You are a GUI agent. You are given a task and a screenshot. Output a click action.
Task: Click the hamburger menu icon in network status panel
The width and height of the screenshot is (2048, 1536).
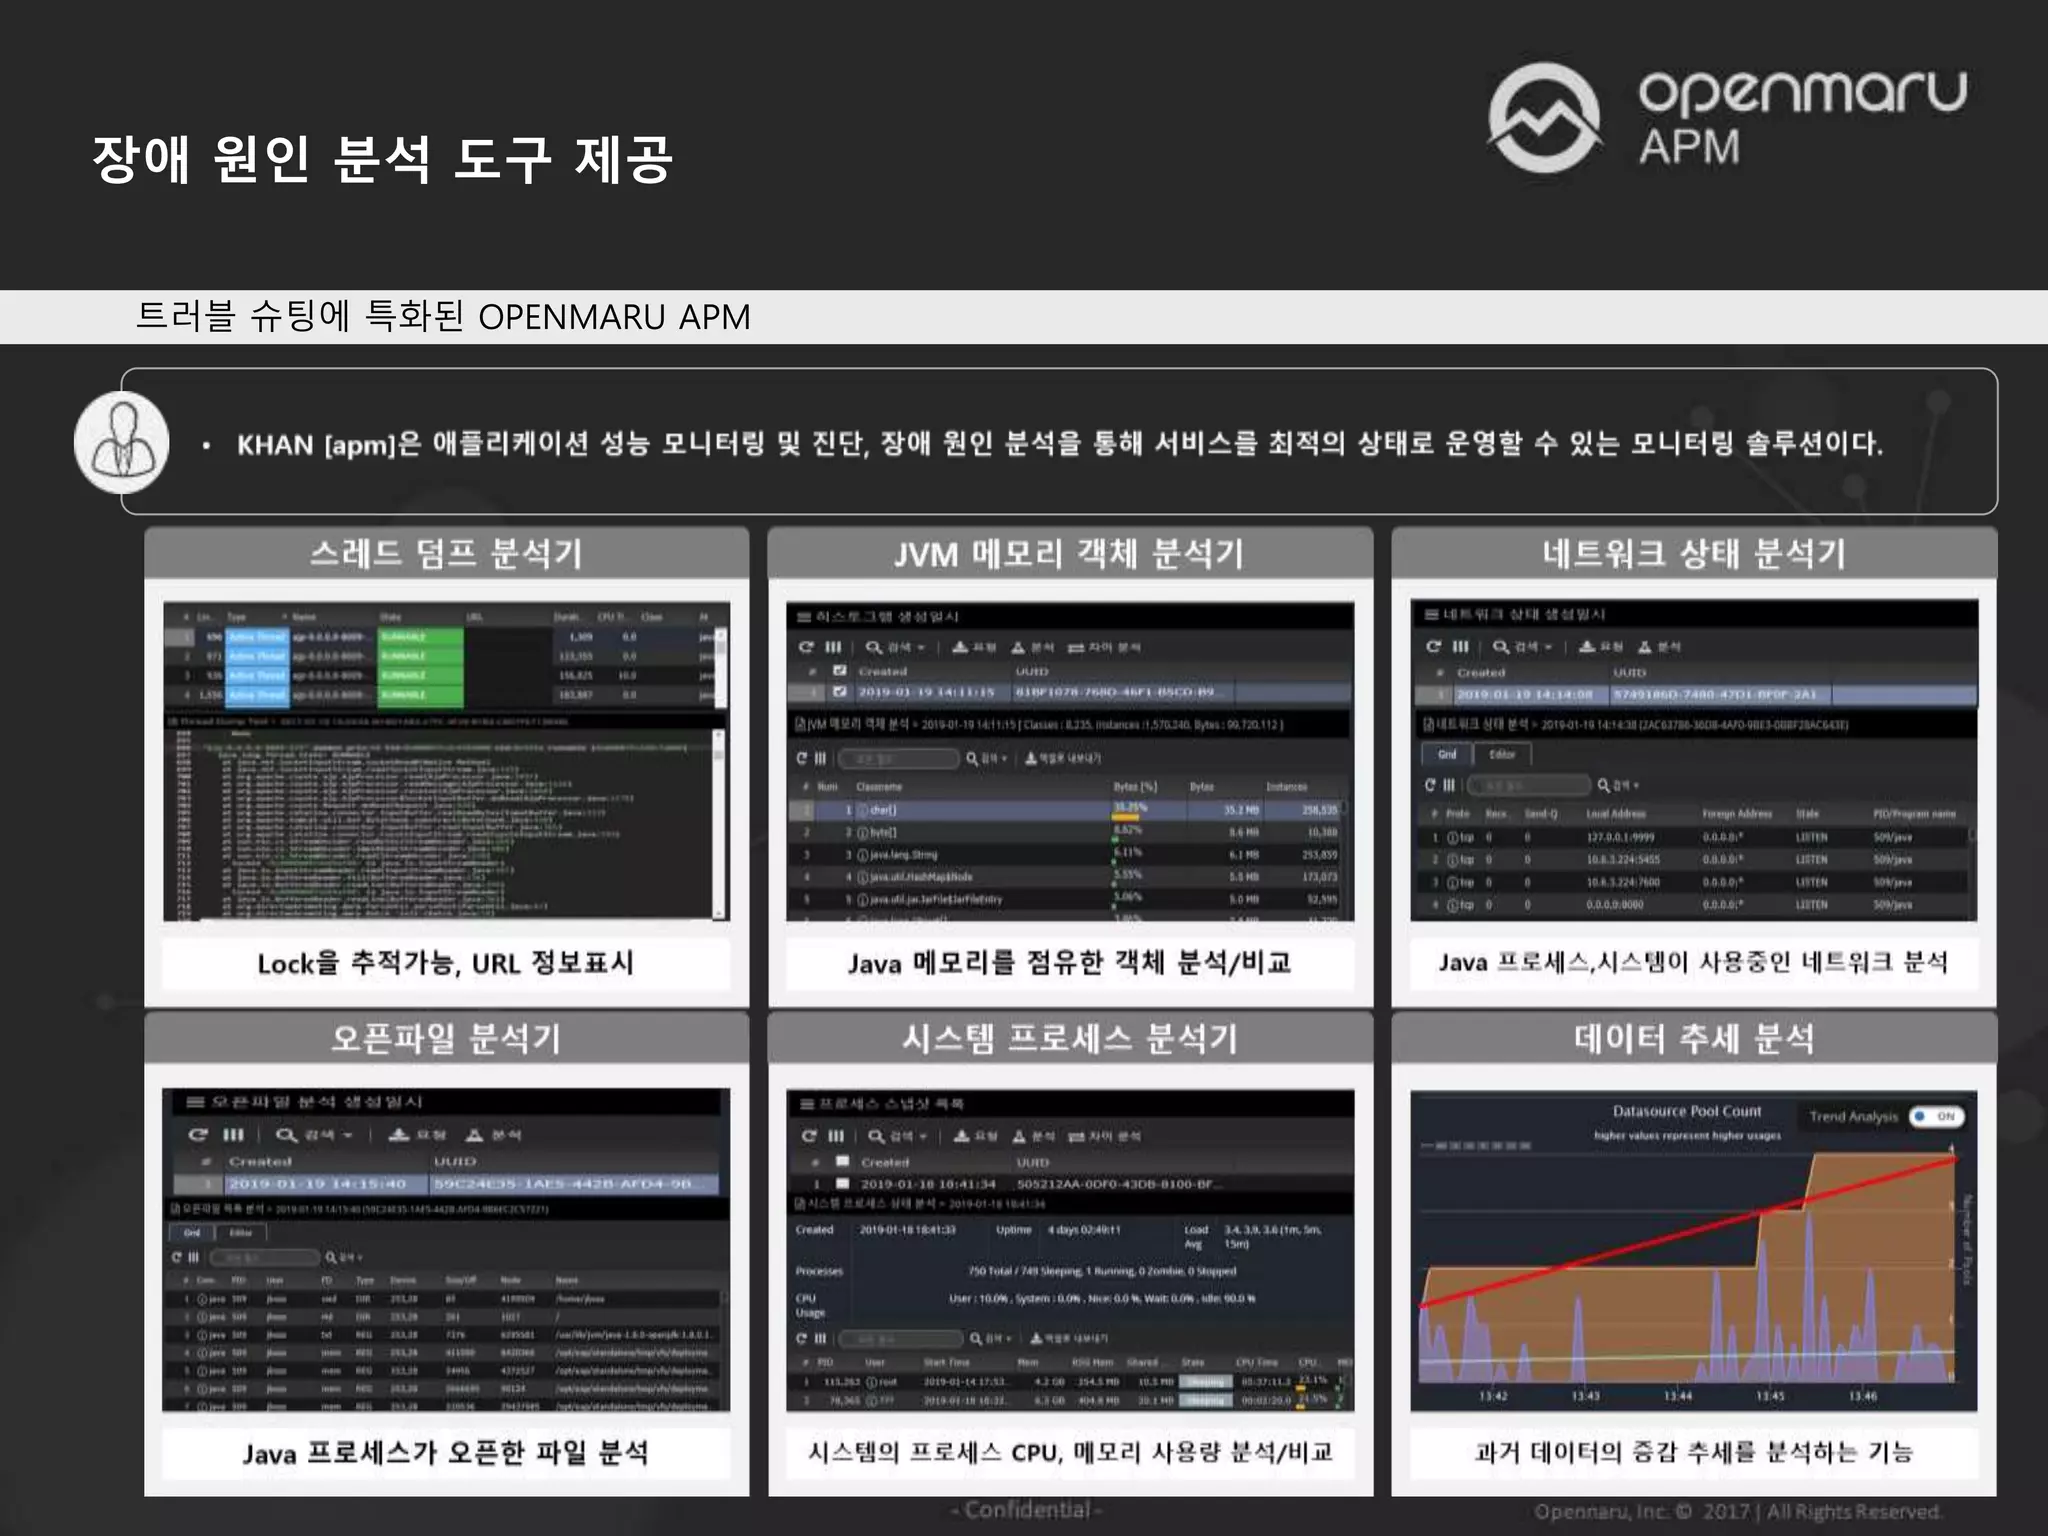click(1432, 614)
